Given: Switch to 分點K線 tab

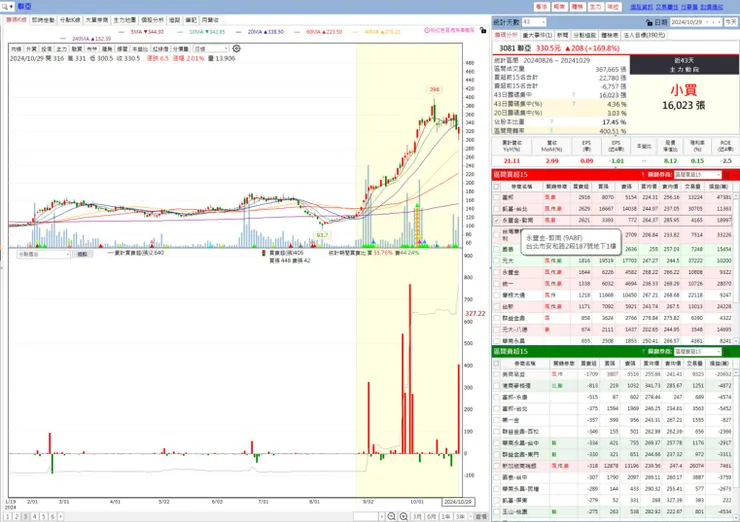Looking at the screenshot, I should point(70,20).
